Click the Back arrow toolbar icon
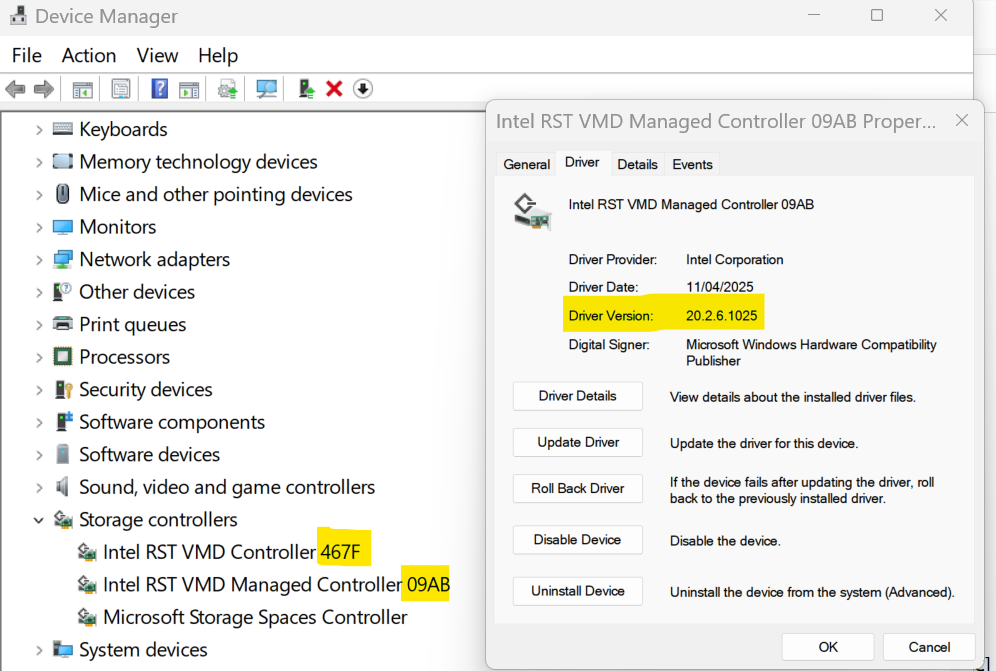 coord(15,89)
